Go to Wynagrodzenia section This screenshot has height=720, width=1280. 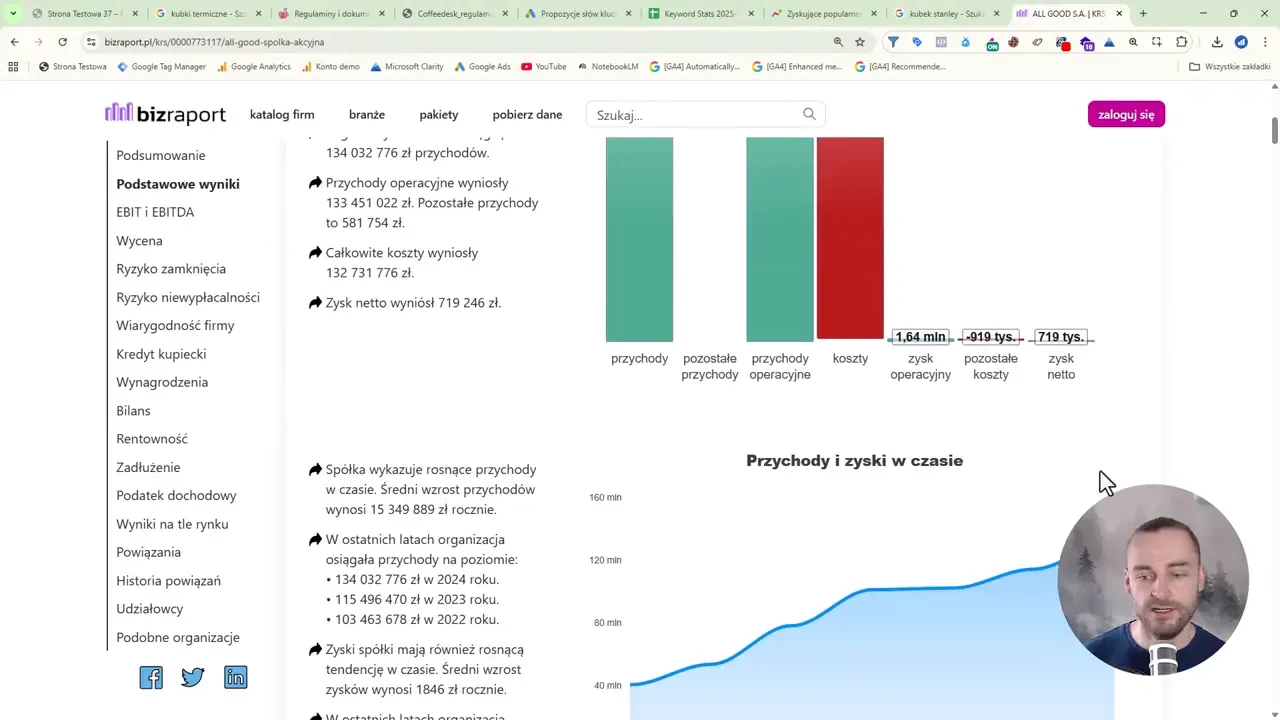coord(162,382)
